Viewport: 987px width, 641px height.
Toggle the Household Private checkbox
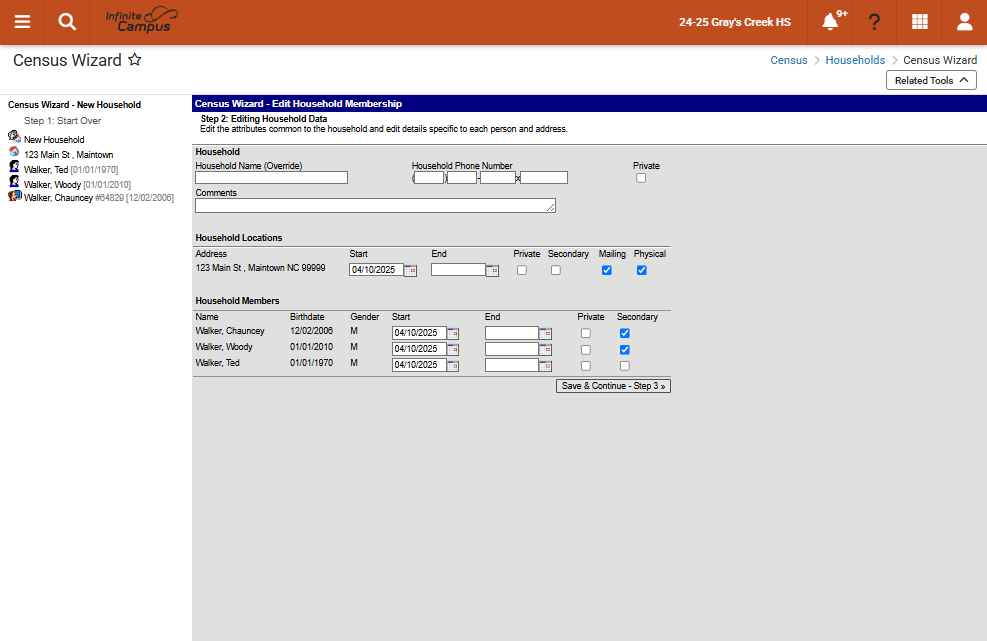click(x=641, y=178)
